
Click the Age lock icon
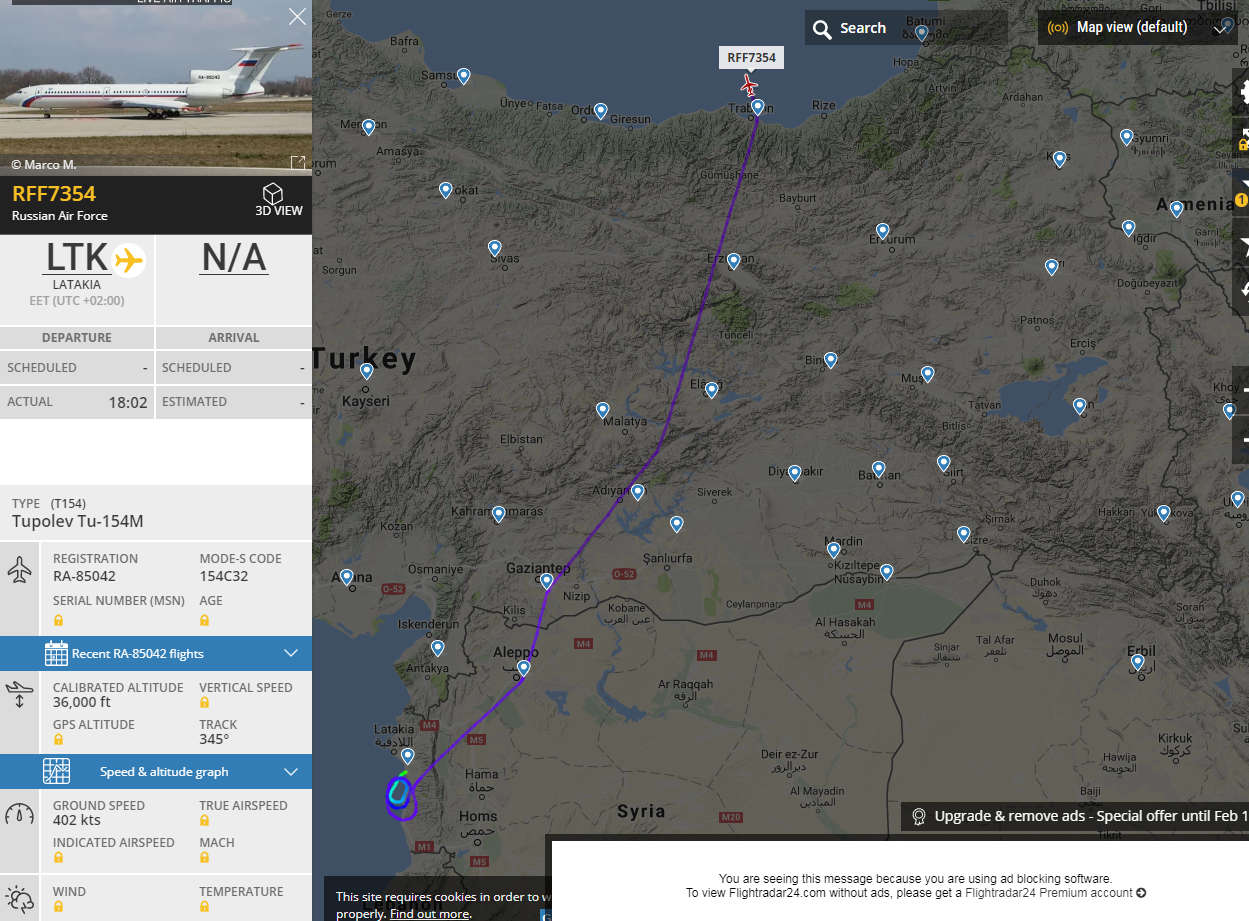204,620
